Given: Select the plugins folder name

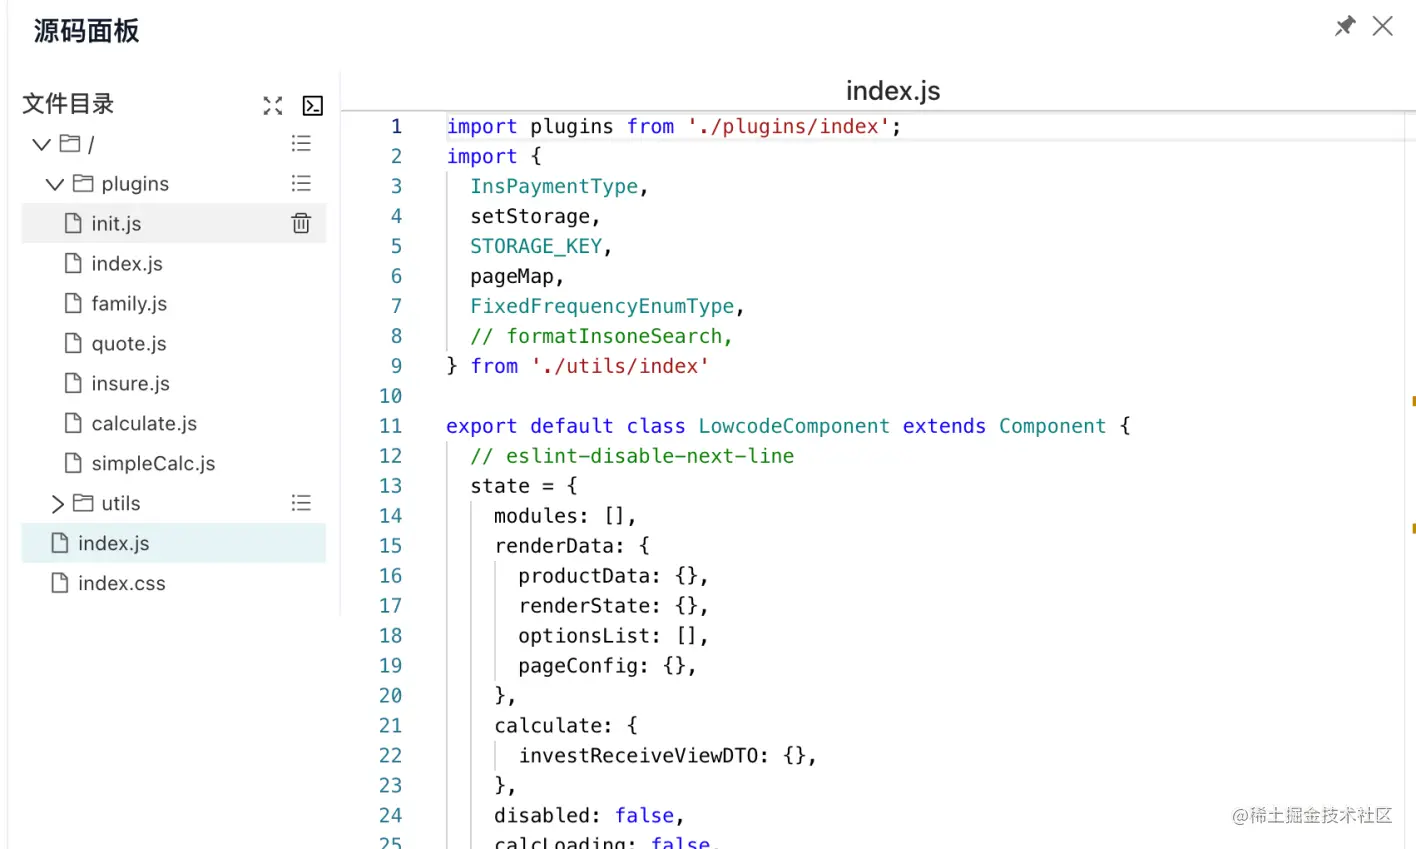Looking at the screenshot, I should pos(135,184).
